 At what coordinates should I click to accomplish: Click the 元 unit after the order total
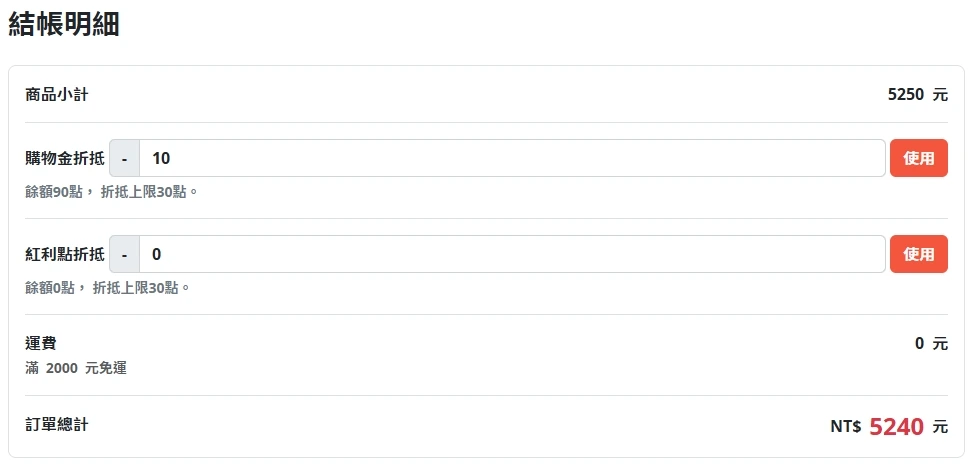coord(940,427)
